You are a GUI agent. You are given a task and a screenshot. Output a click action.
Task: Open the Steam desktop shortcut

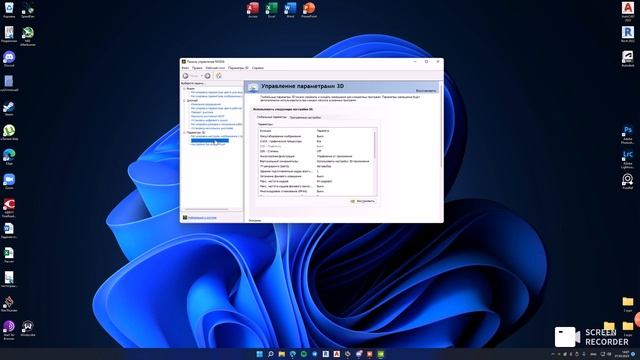pos(9,109)
